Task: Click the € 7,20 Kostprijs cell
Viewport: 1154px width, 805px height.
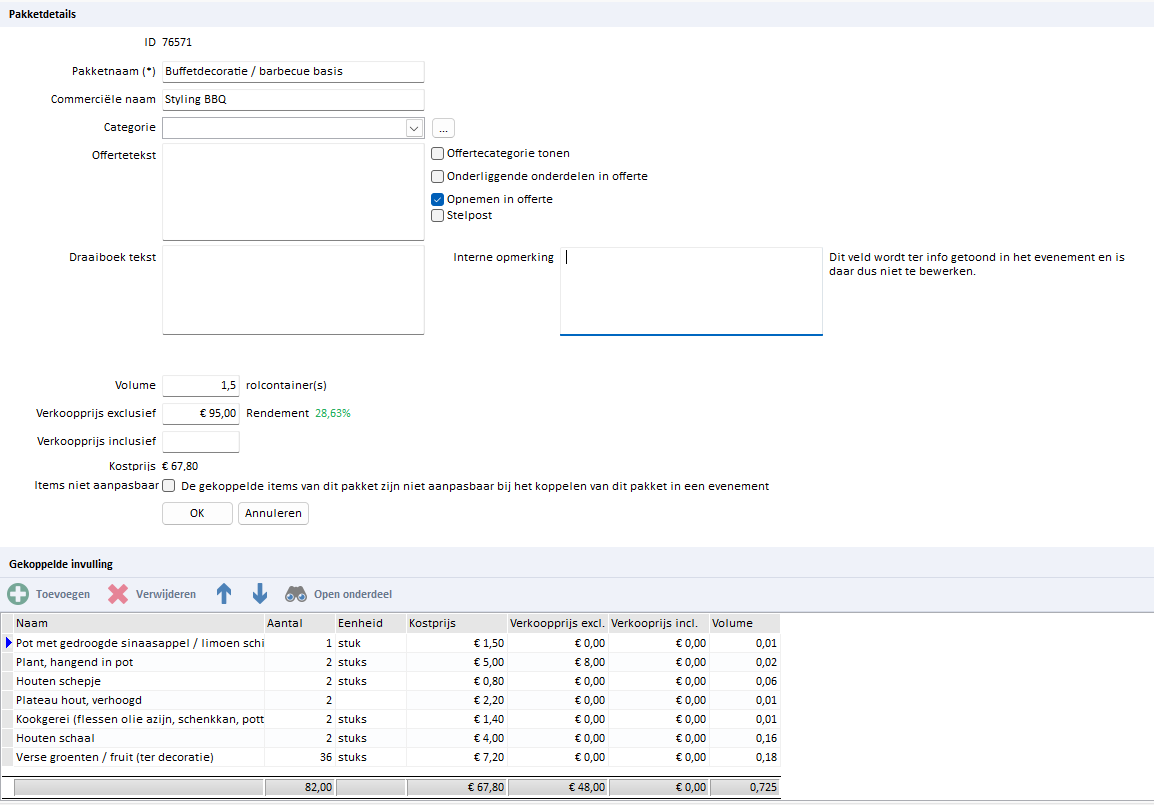Action: pos(456,758)
